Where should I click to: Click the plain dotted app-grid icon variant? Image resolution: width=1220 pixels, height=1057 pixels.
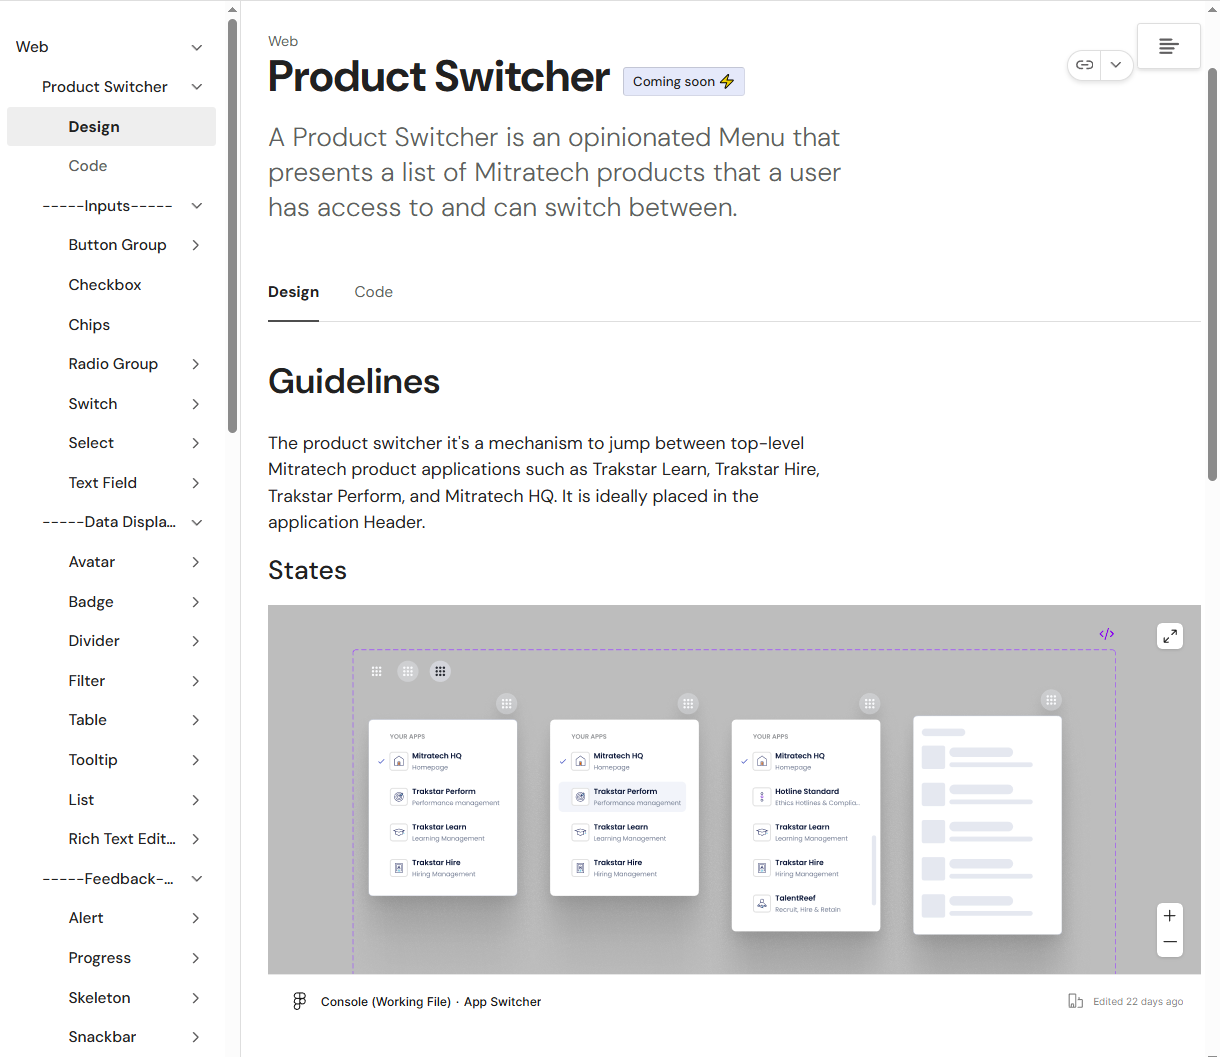pyautogui.click(x=377, y=671)
